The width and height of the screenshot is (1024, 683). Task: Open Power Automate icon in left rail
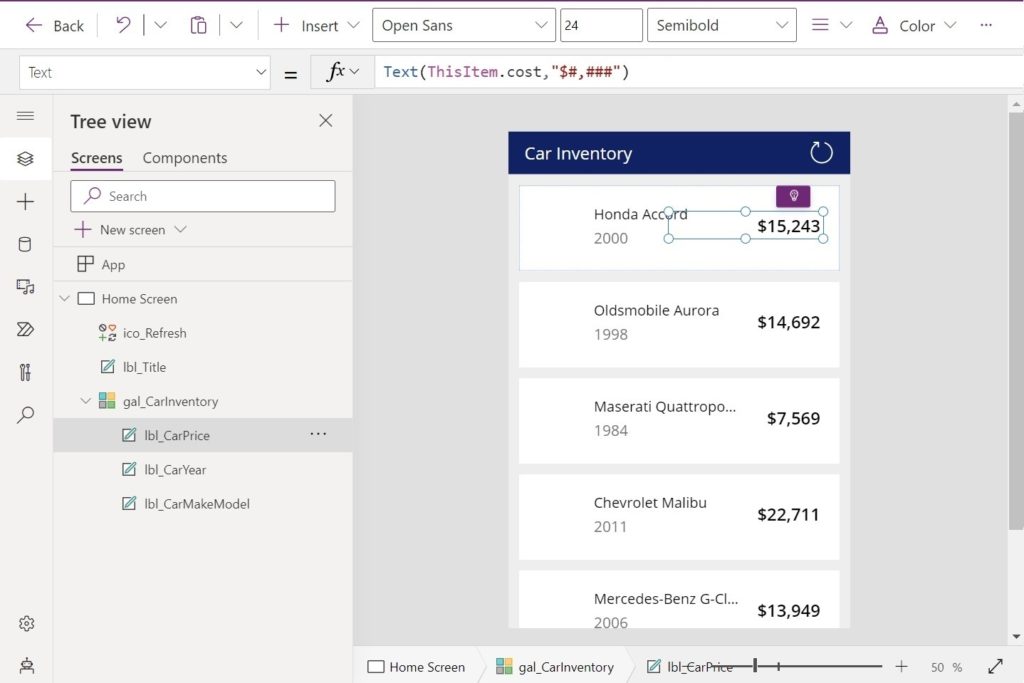pos(26,330)
